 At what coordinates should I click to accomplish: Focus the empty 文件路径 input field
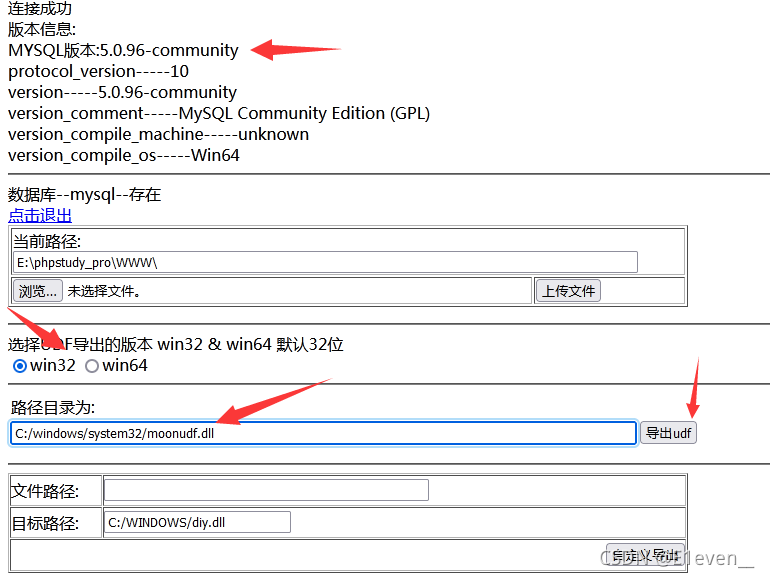pos(266,490)
